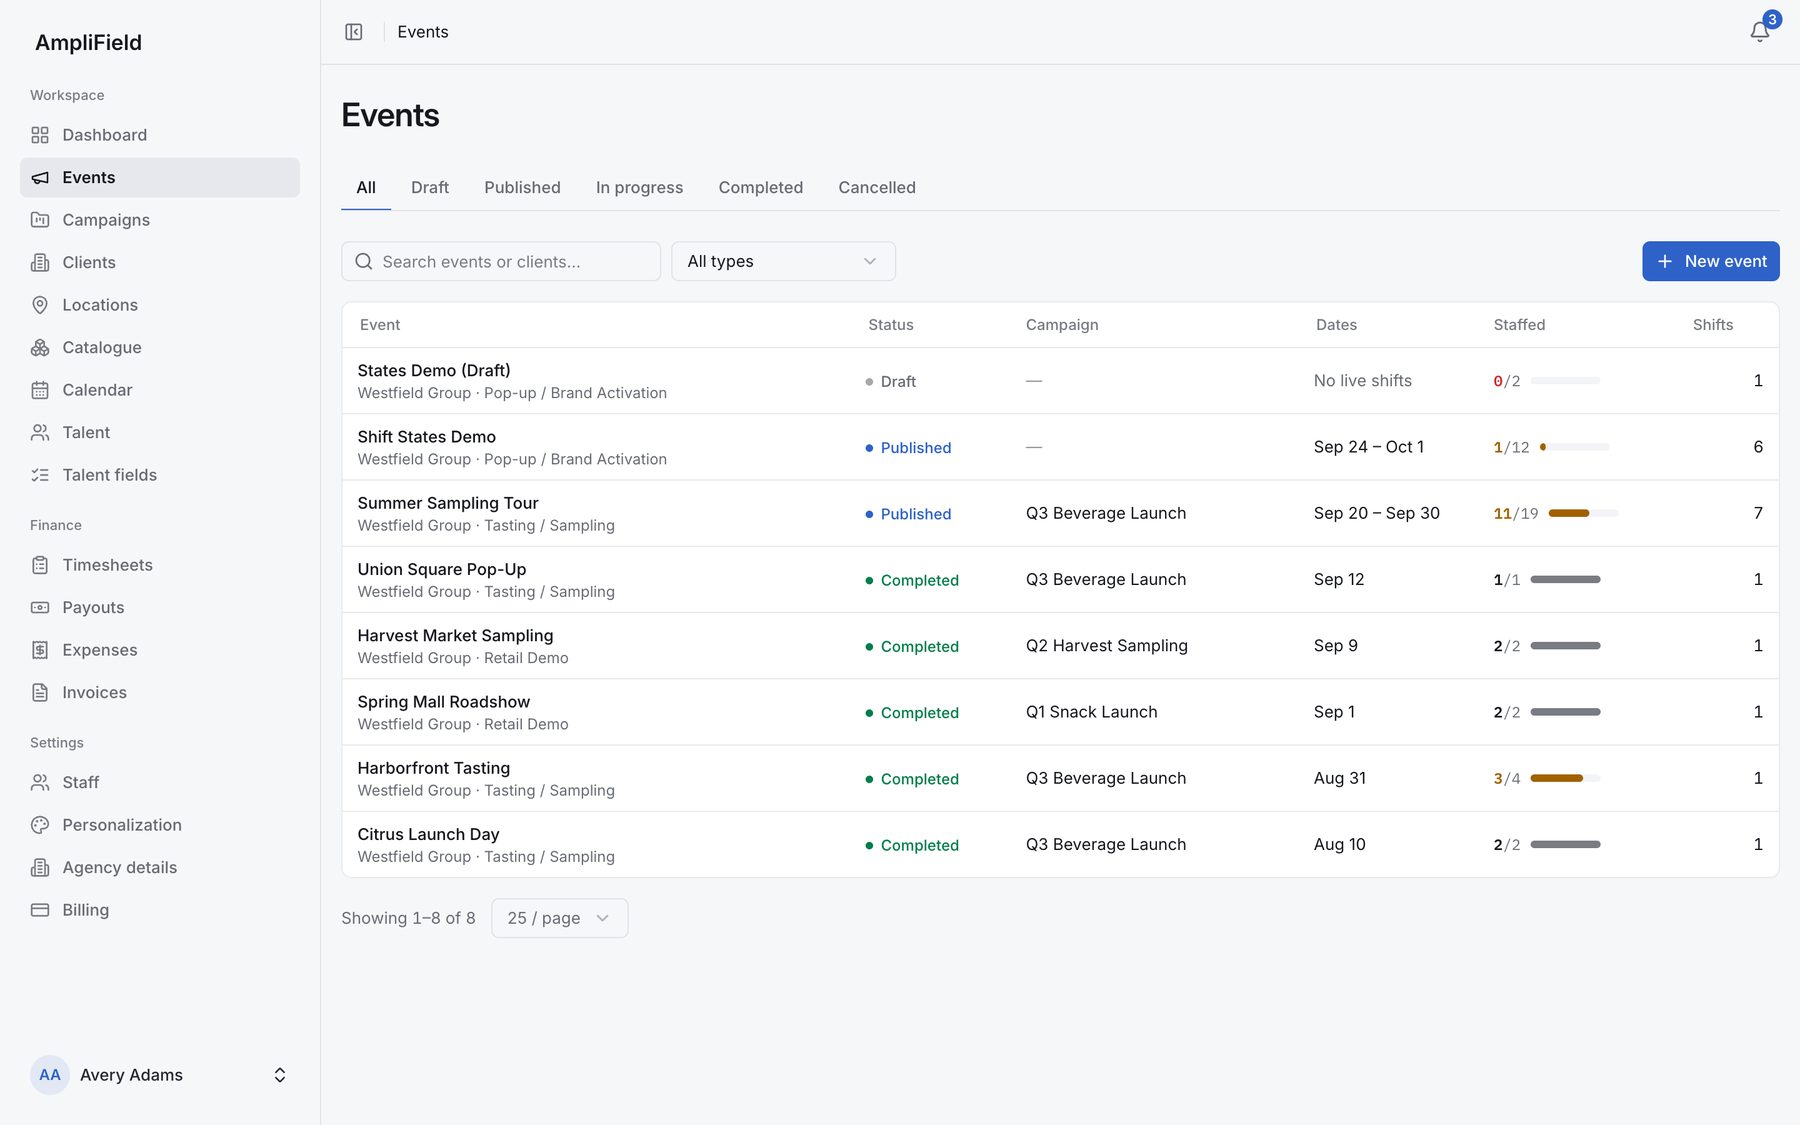
Task: Click the Talent fields checklist icon
Action: click(x=40, y=475)
